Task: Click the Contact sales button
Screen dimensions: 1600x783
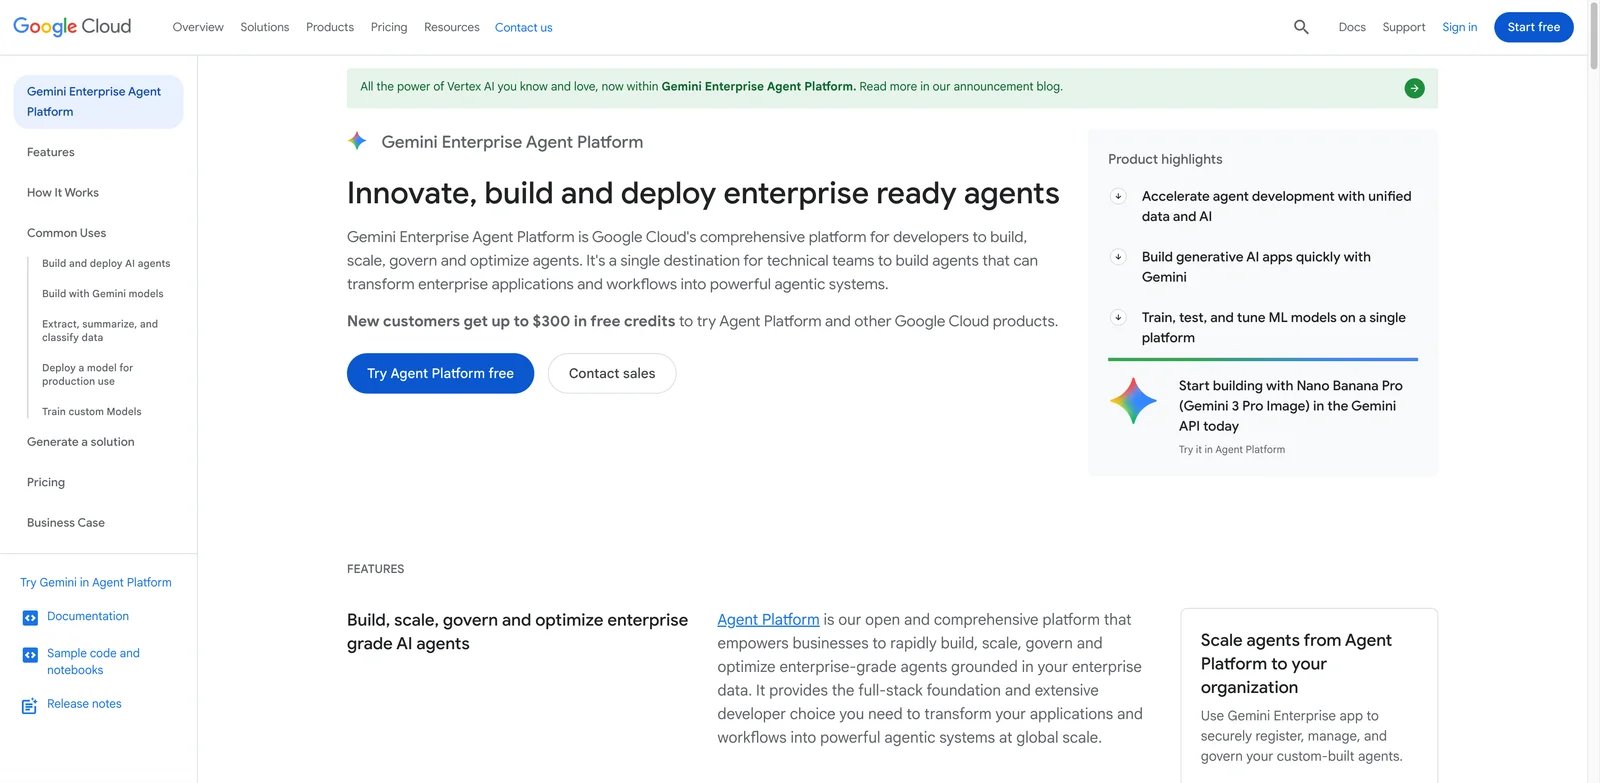Action: (x=612, y=373)
